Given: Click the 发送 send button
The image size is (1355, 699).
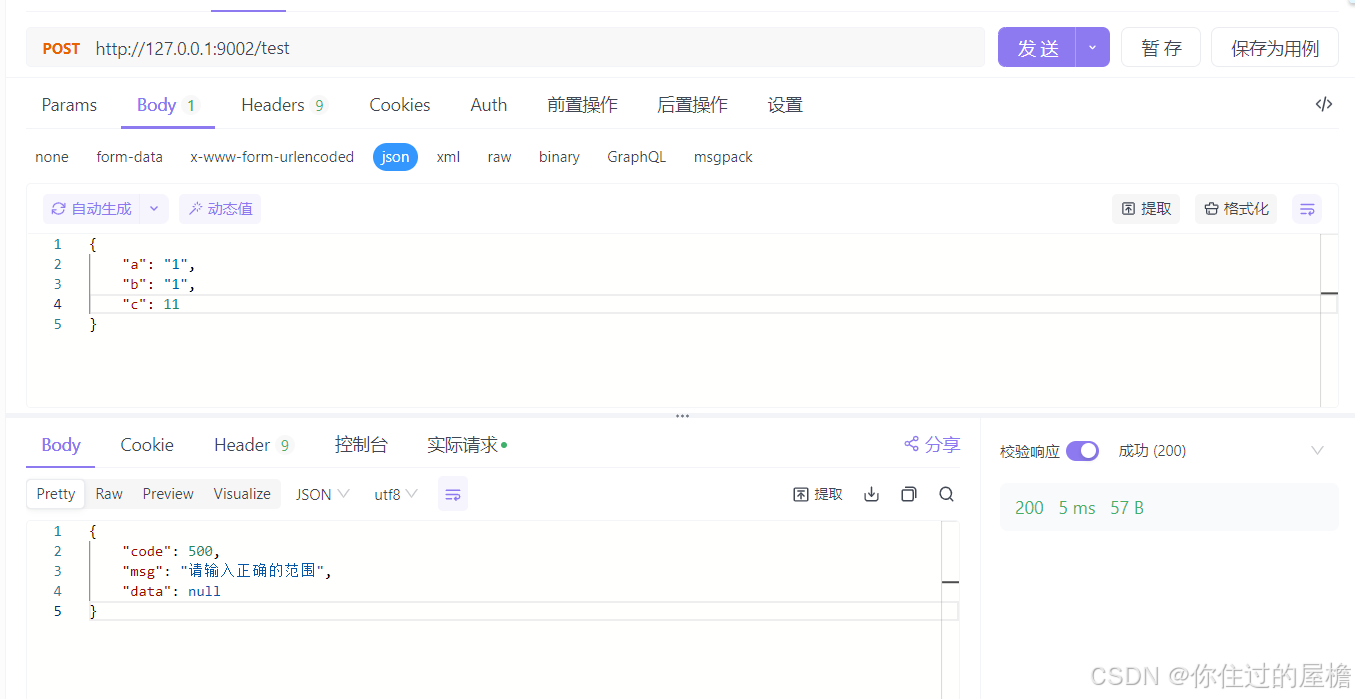Looking at the screenshot, I should pos(1037,47).
